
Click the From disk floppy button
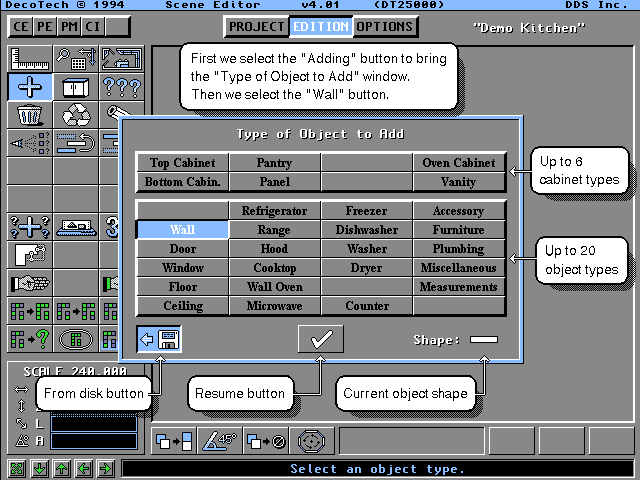(x=159, y=339)
